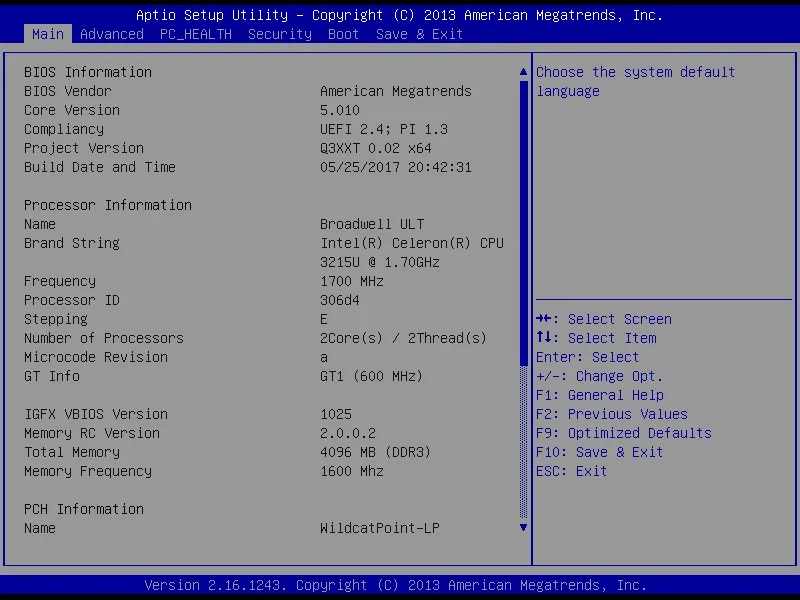
Task: Click the Build Date and Time value
Action: tap(395, 167)
